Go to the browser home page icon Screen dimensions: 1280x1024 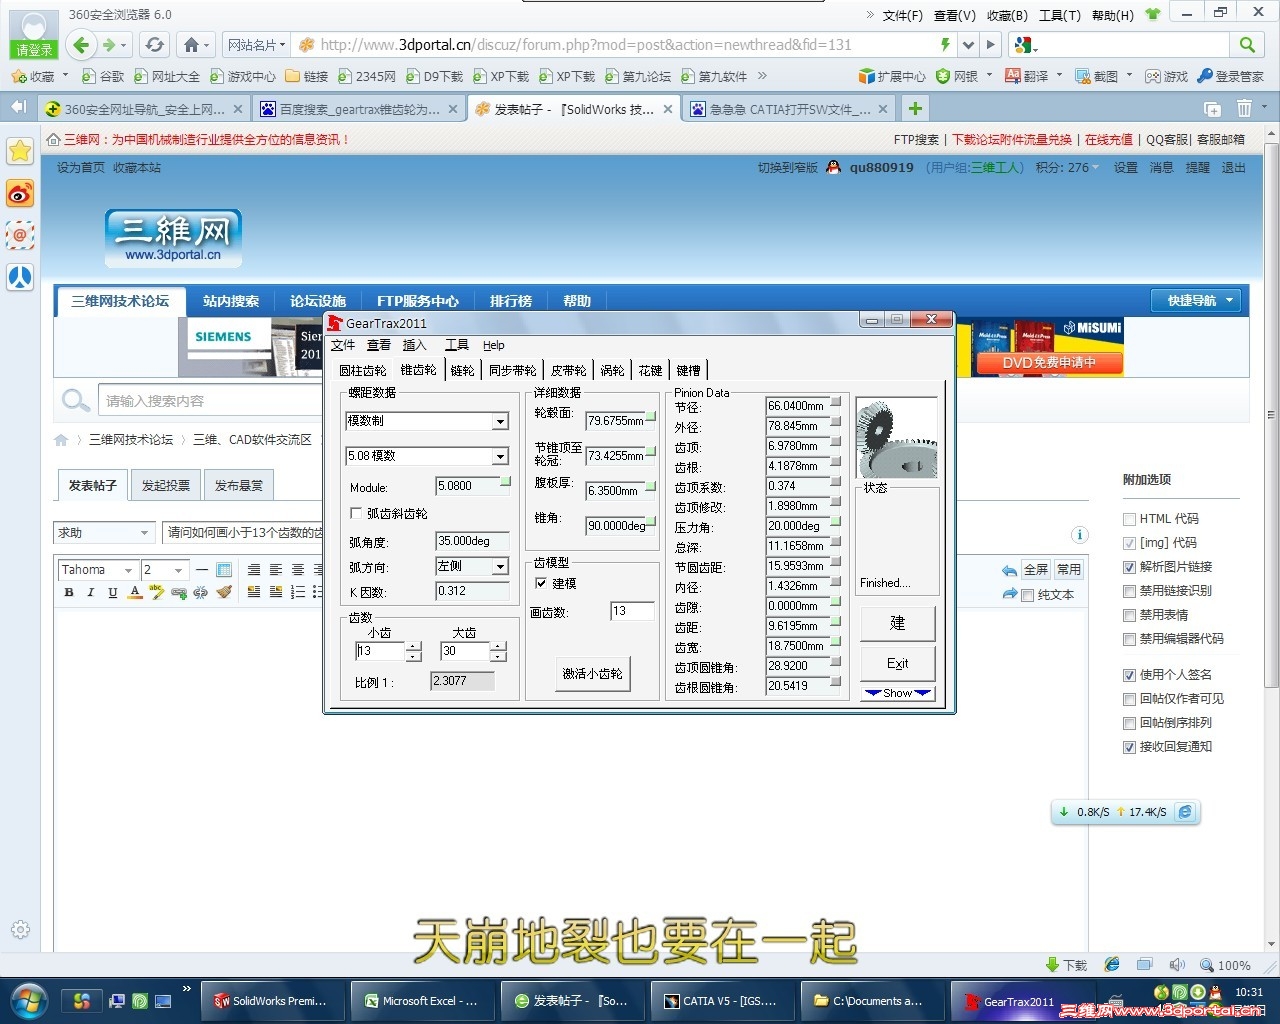click(x=192, y=44)
